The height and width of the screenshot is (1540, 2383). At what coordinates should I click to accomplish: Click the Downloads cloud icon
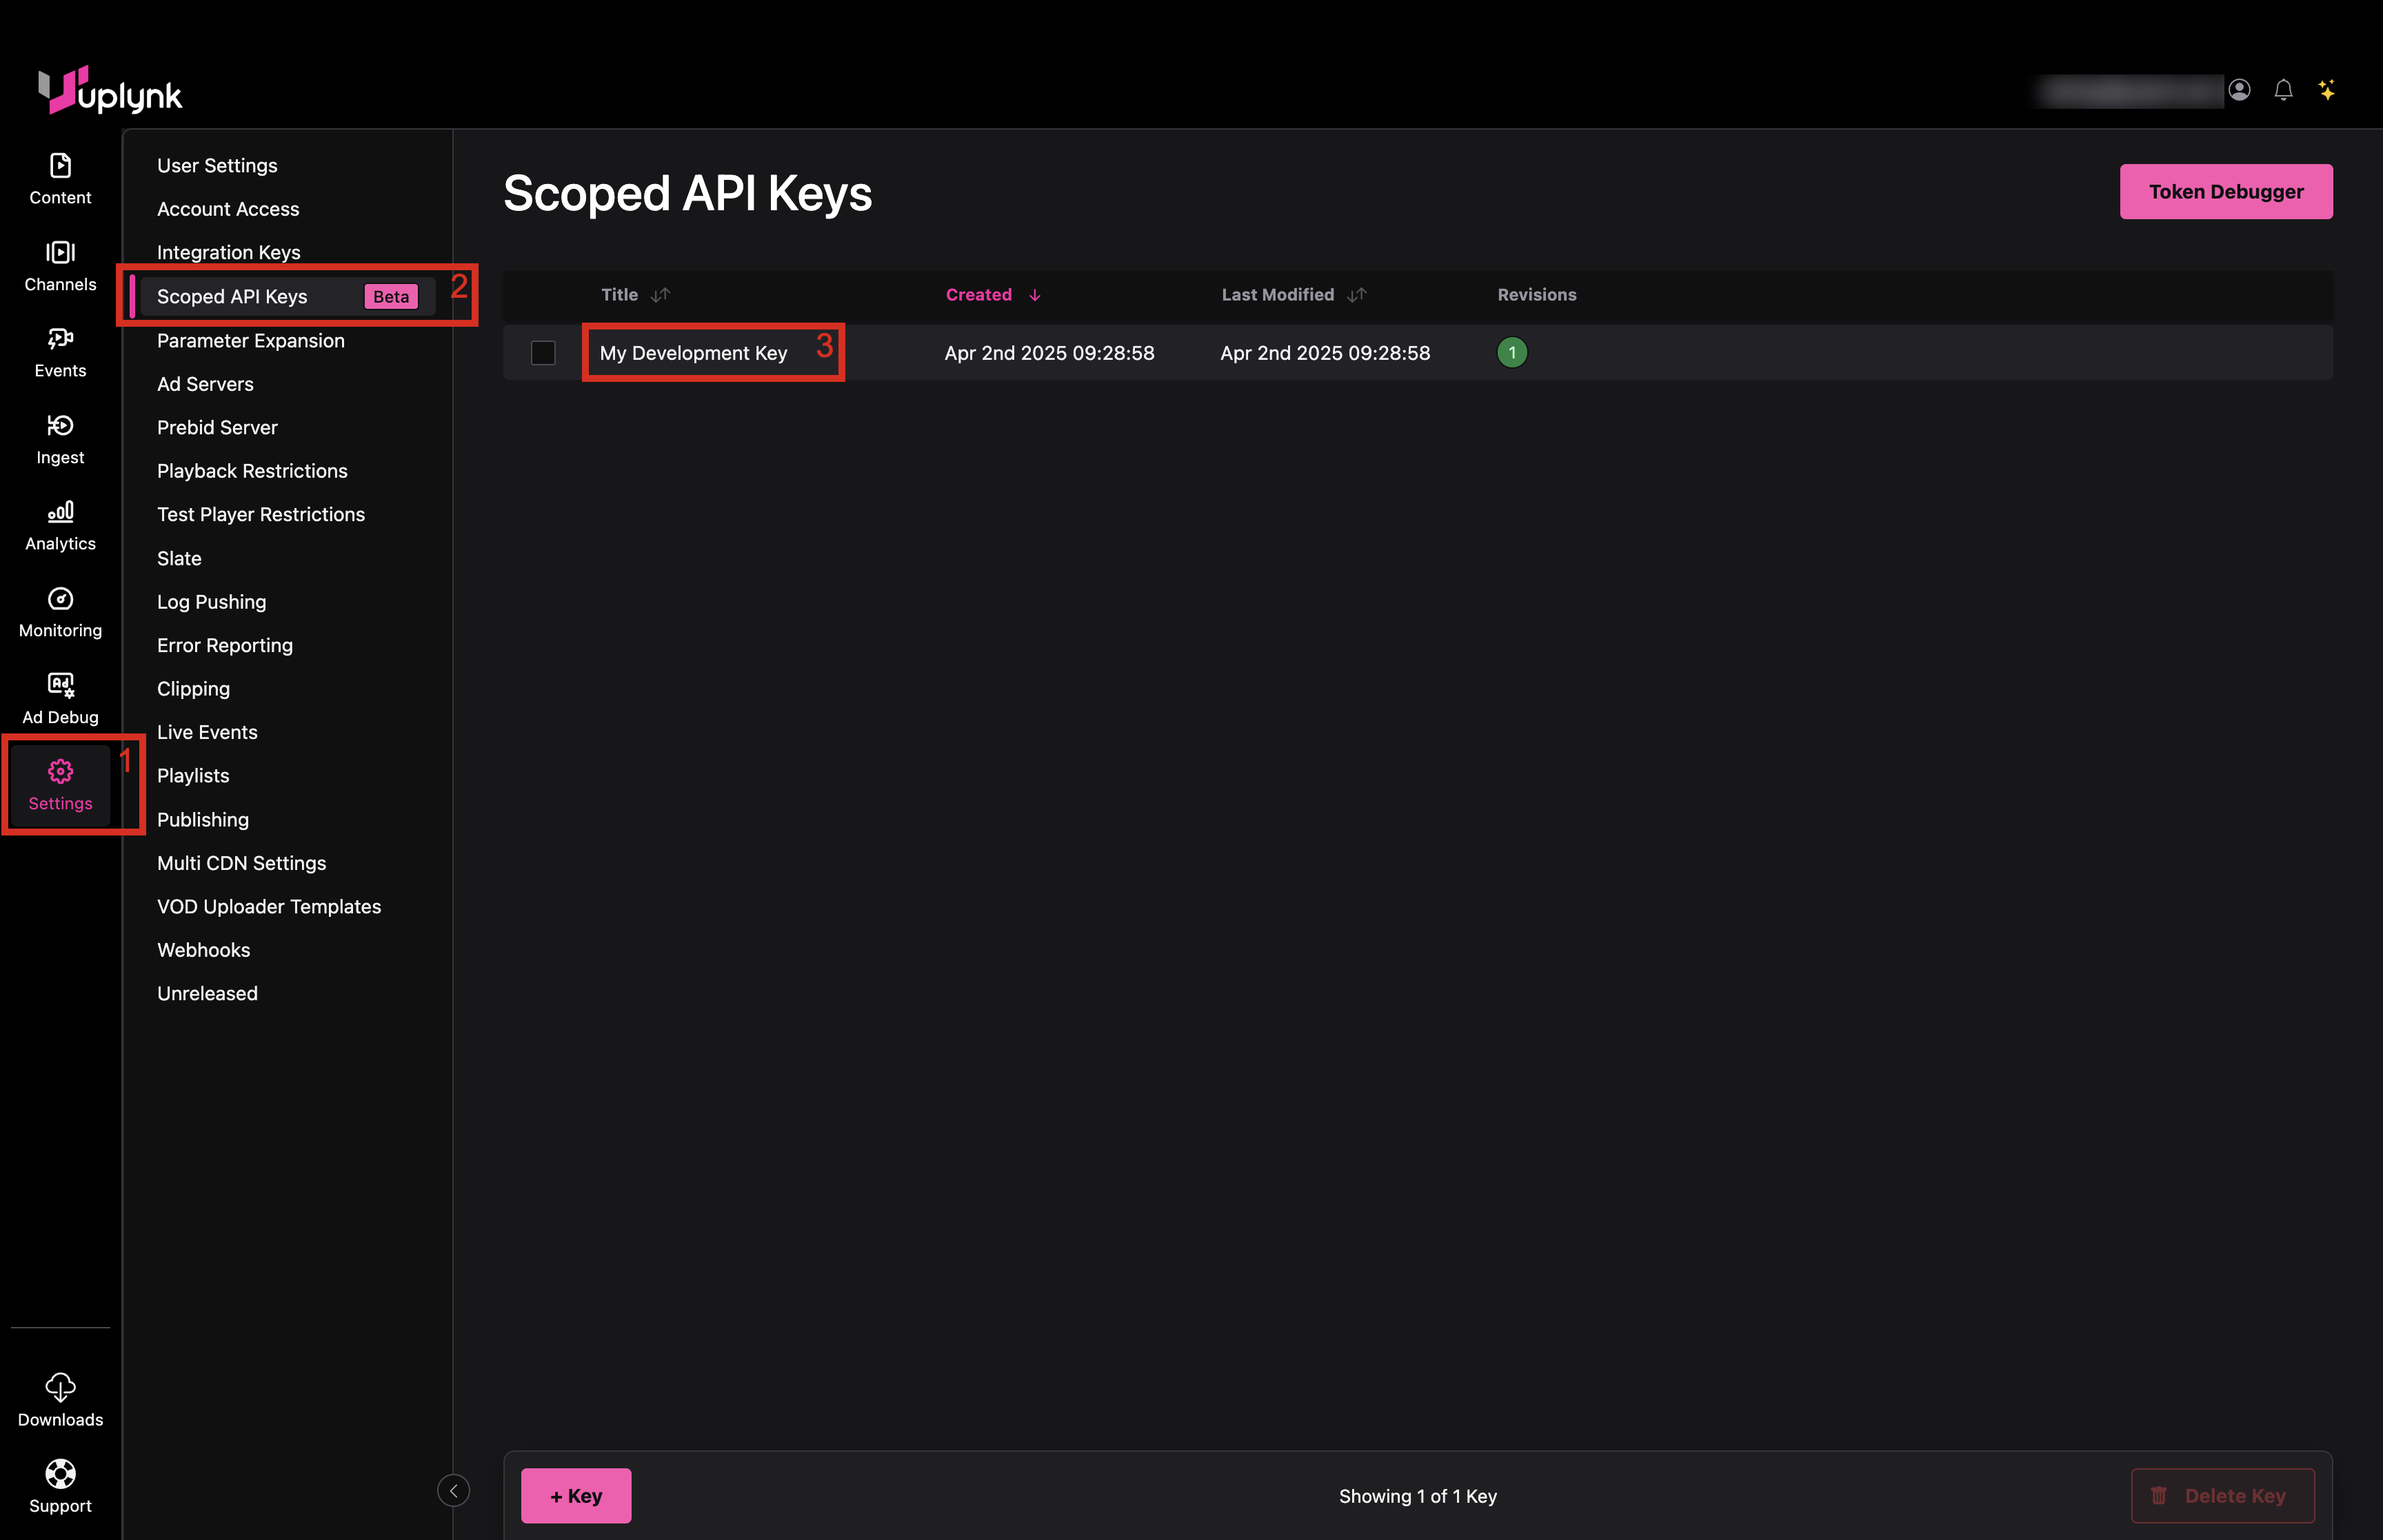pyautogui.click(x=60, y=1387)
